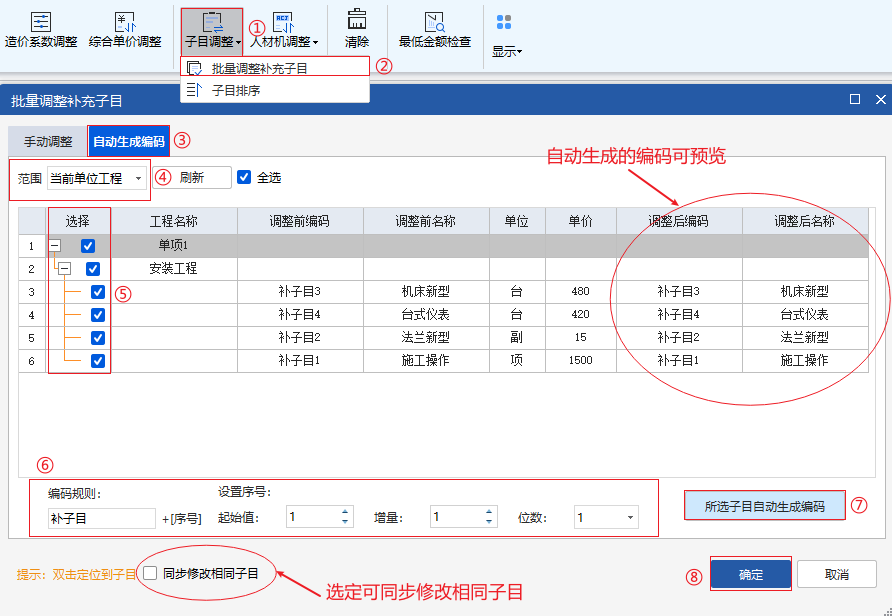Screen dimensions: 892x616
Task: Select 单位 cell 副
Action: (x=517, y=338)
